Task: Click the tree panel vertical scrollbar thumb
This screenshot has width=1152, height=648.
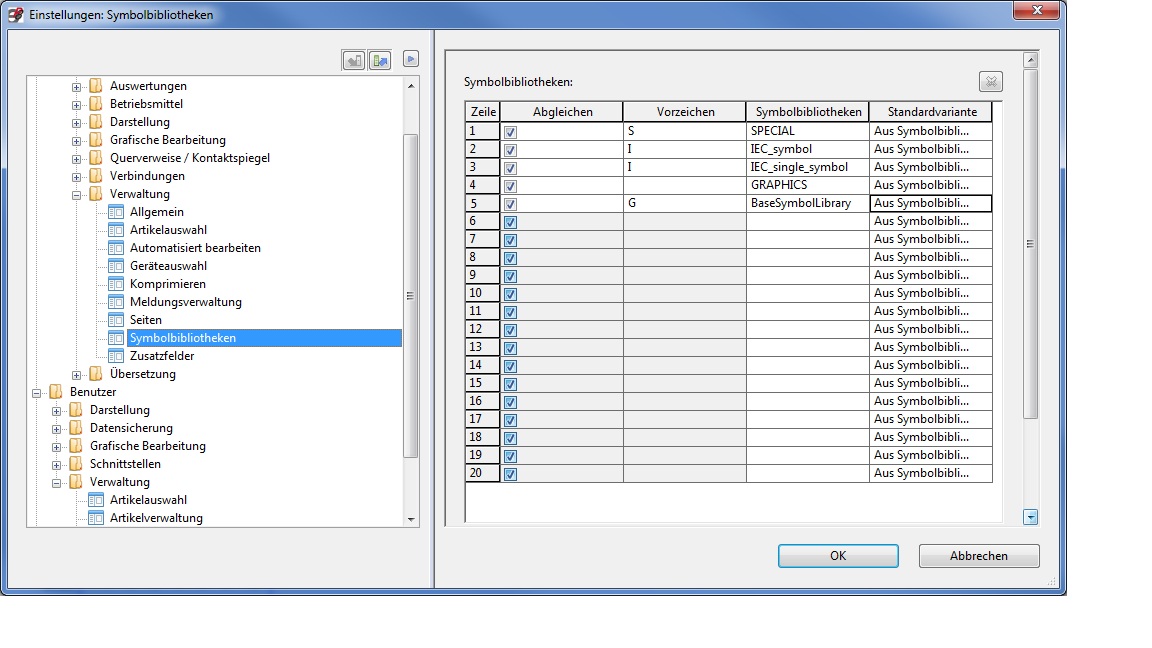Action: [411, 295]
